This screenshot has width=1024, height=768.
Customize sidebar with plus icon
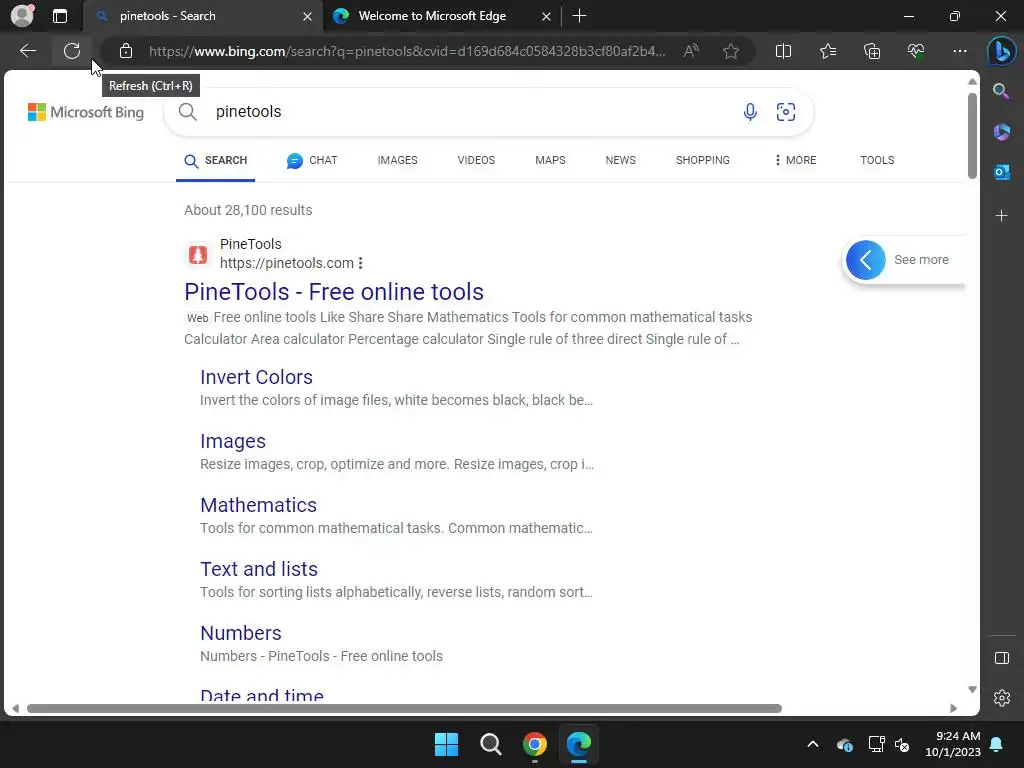pyautogui.click(x=1001, y=216)
